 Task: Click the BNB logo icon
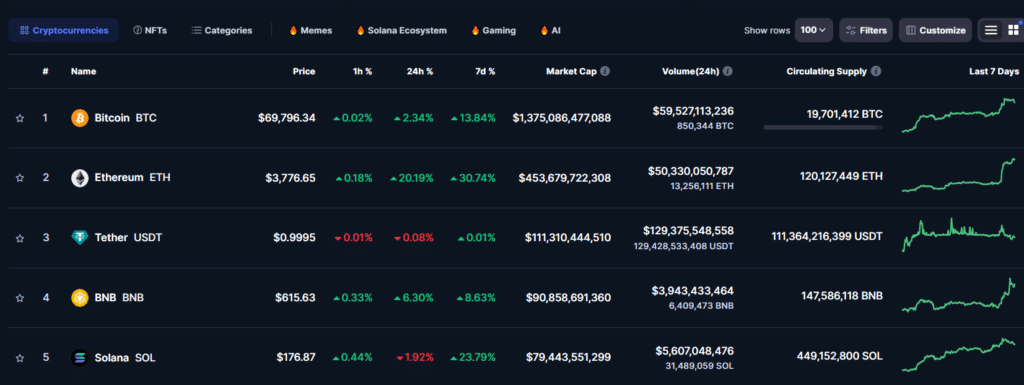(80, 298)
